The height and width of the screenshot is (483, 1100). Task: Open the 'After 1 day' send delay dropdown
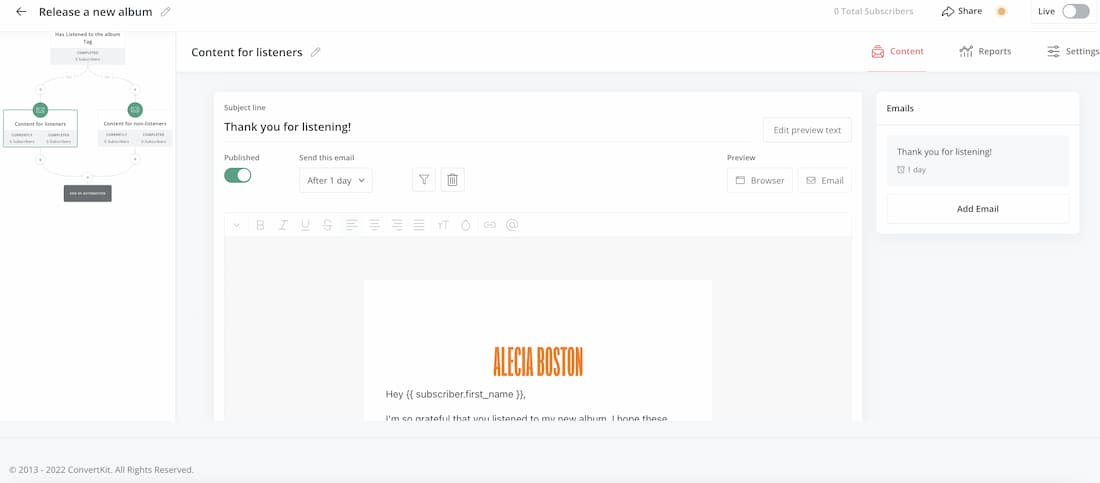pyautogui.click(x=336, y=180)
